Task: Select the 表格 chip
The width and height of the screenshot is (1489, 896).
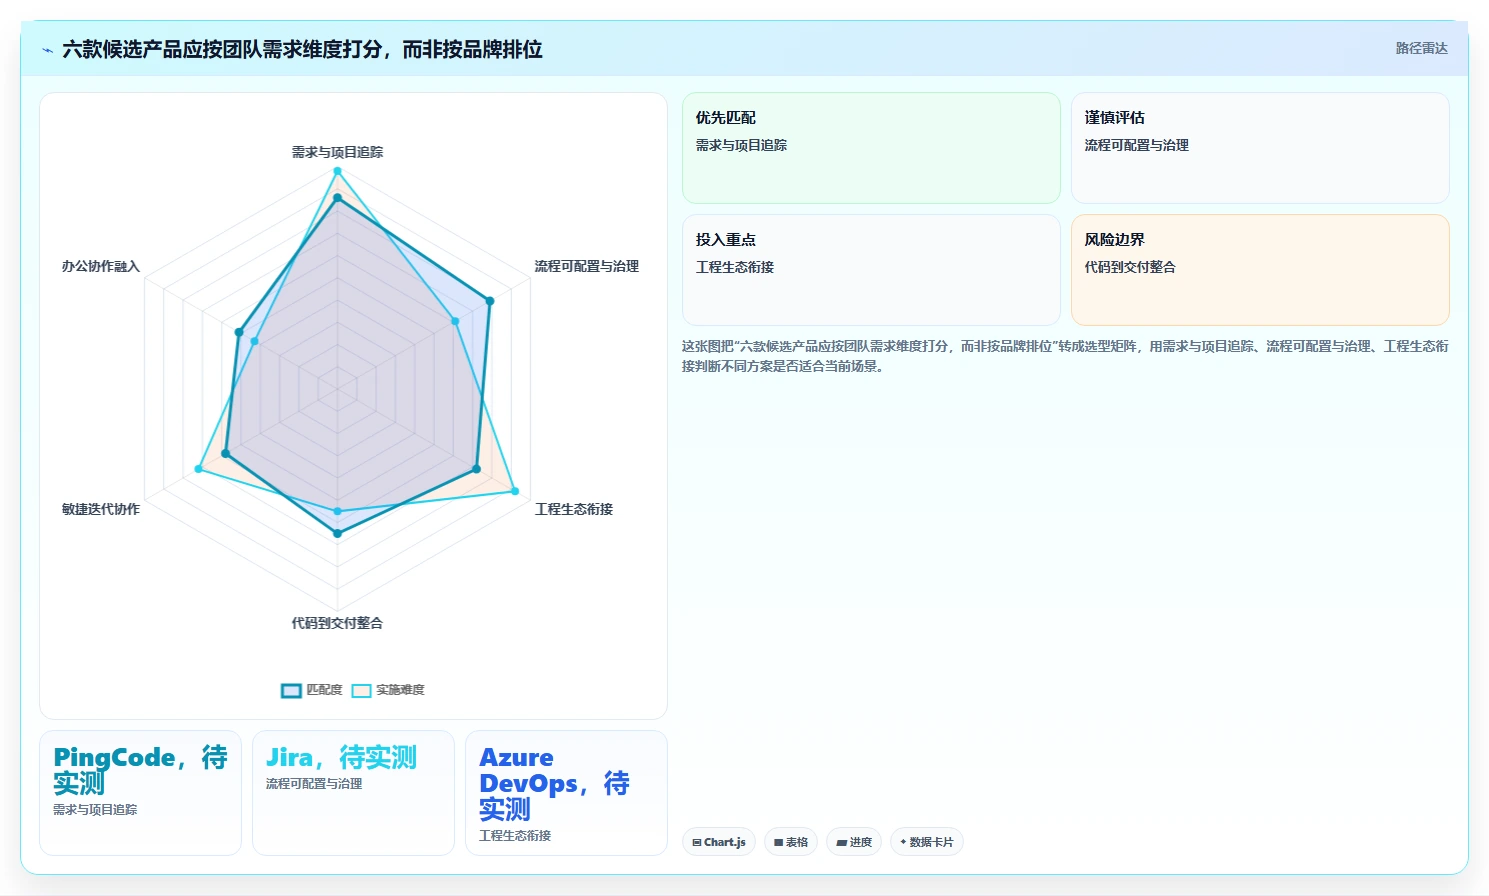Action: [791, 842]
